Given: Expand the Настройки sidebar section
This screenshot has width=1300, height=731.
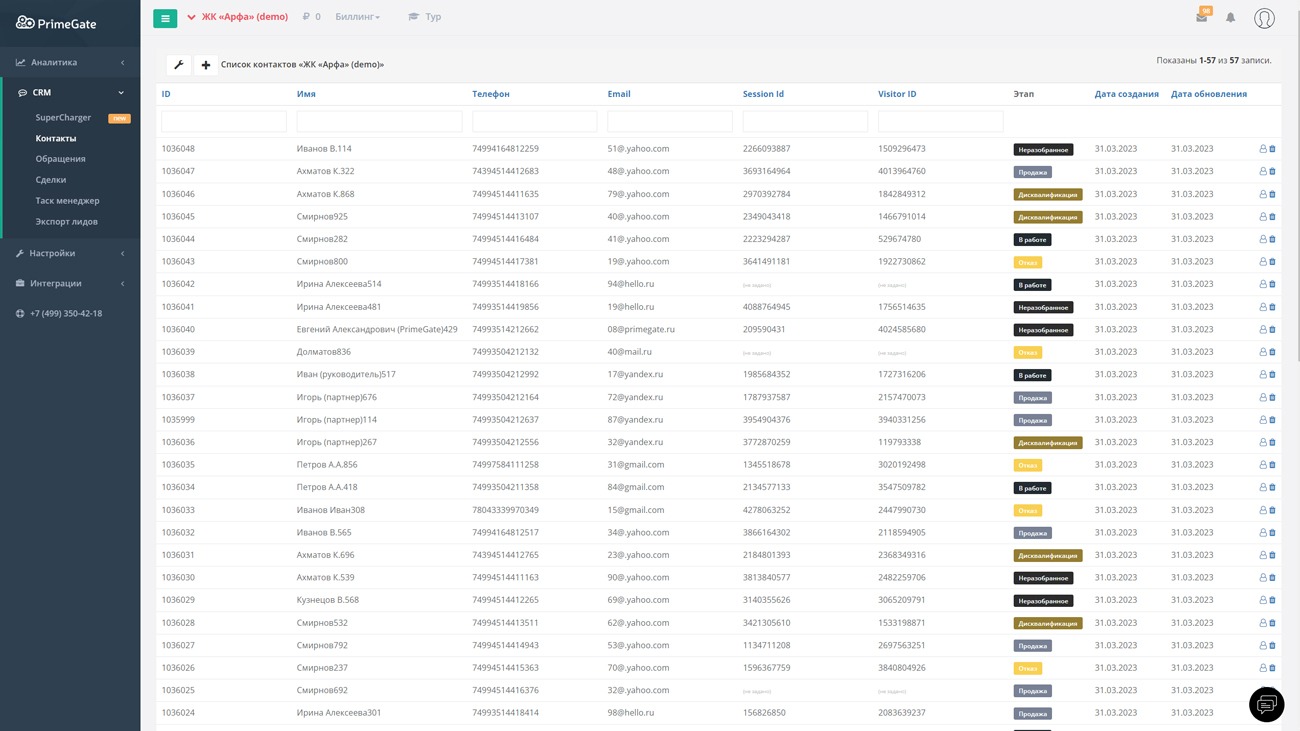Looking at the screenshot, I should tap(70, 253).
